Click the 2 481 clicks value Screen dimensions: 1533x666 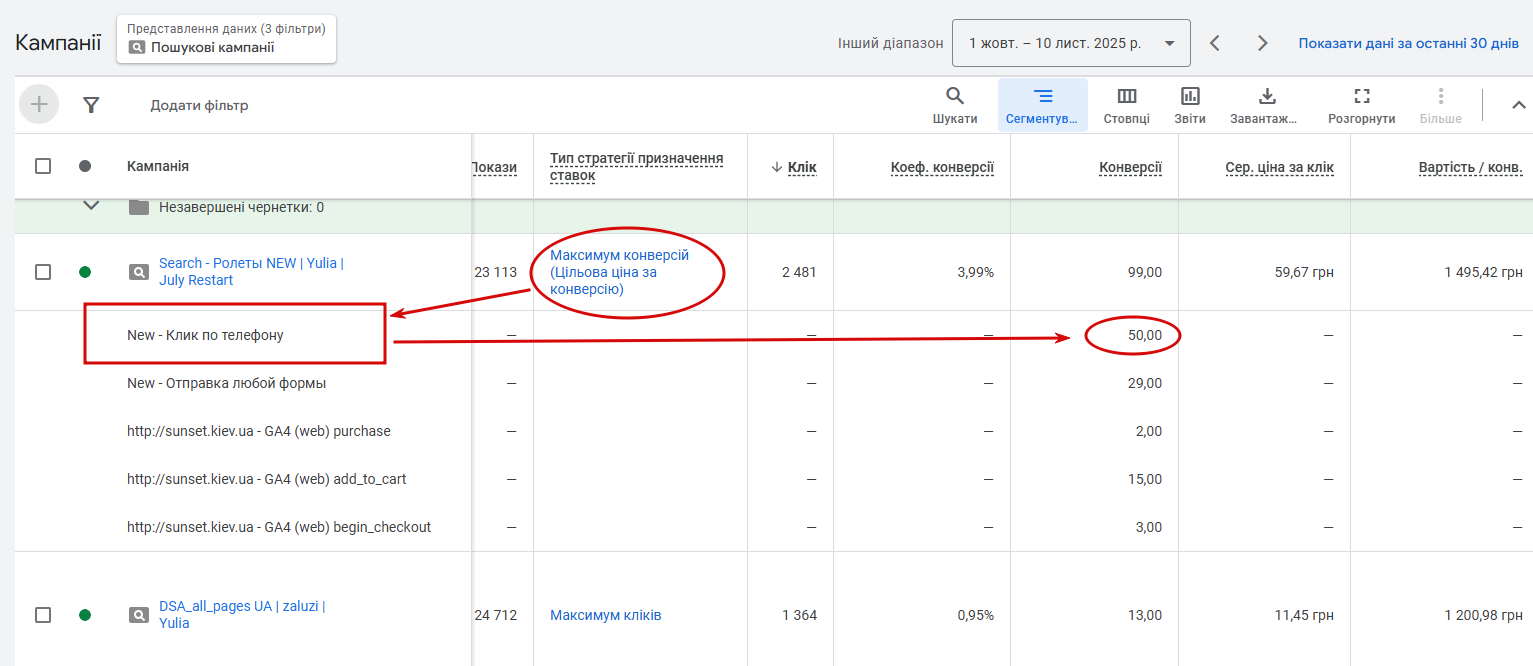(799, 272)
